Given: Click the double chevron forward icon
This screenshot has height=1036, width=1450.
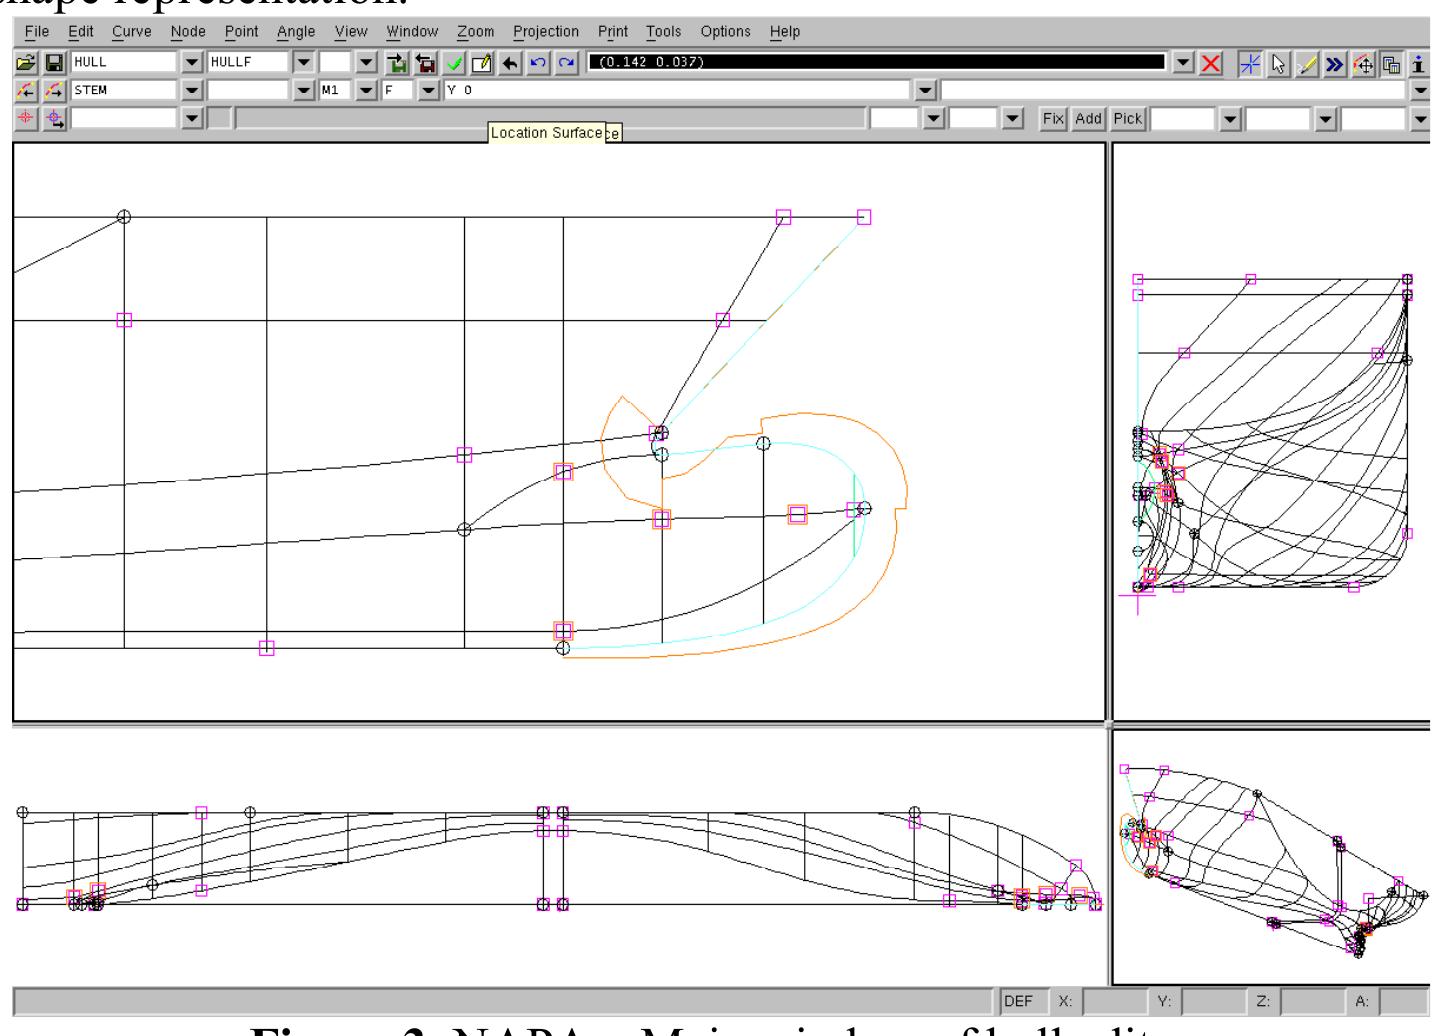Looking at the screenshot, I should pyautogui.click(x=1335, y=63).
